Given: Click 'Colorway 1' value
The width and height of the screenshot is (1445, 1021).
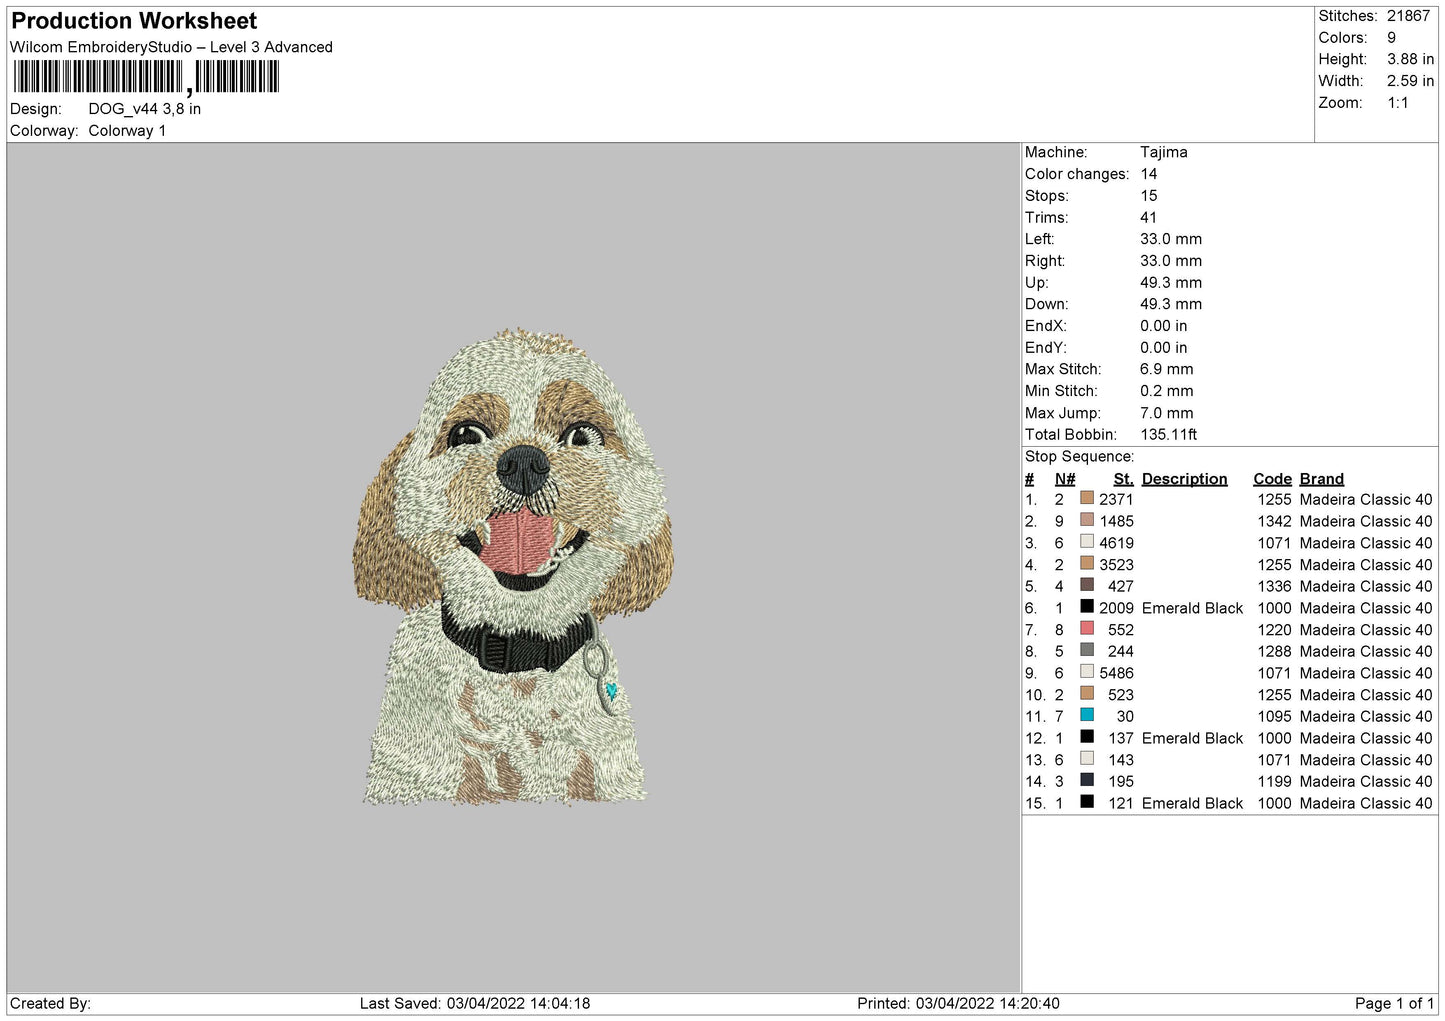Looking at the screenshot, I should (x=127, y=131).
